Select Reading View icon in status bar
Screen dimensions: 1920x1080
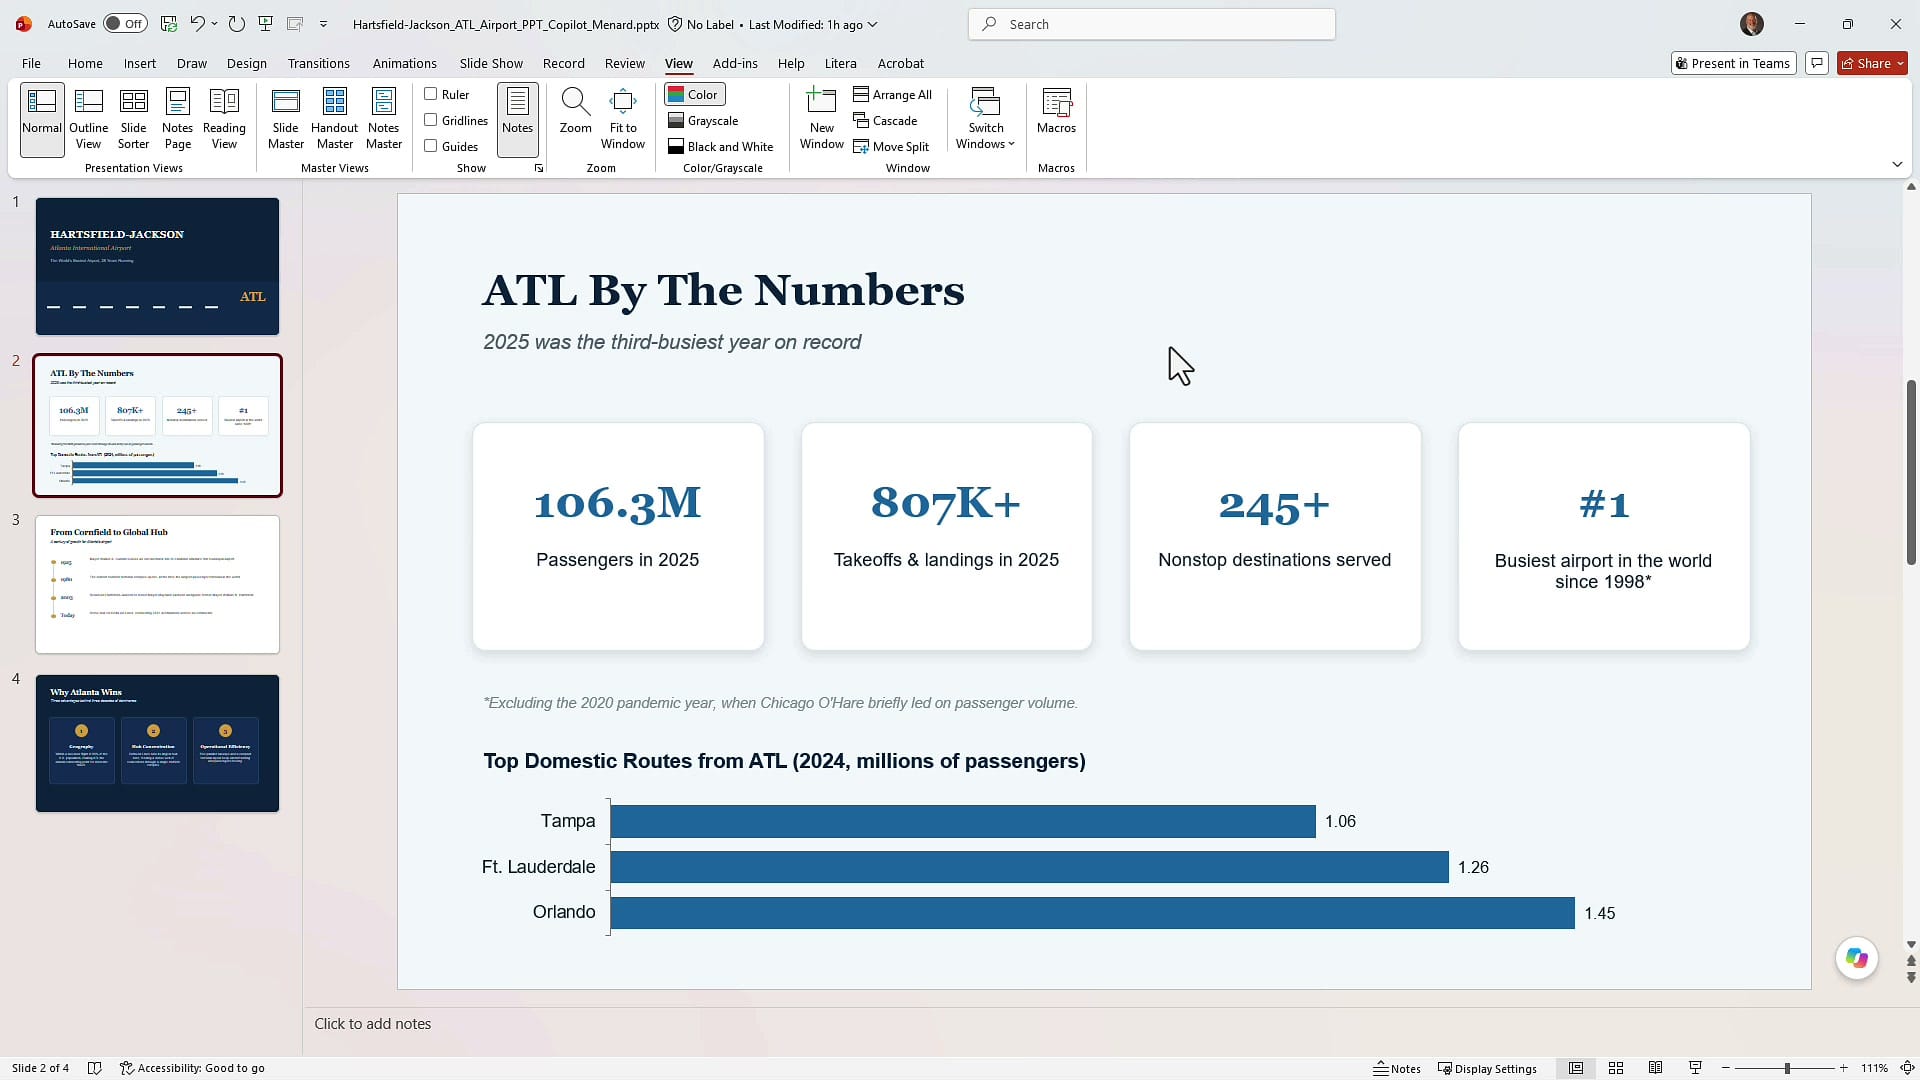(x=1655, y=1068)
